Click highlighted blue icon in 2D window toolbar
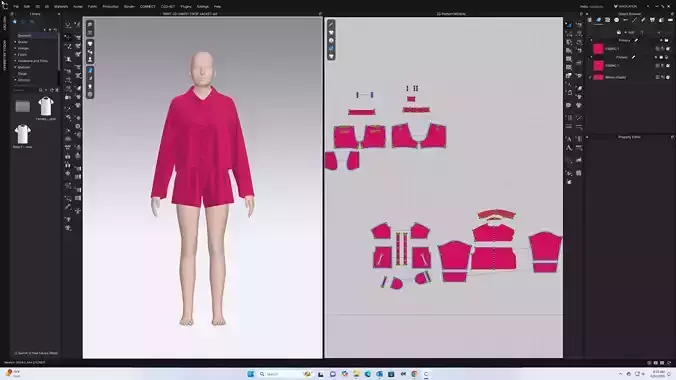The image size is (676, 380). click(x=331, y=48)
